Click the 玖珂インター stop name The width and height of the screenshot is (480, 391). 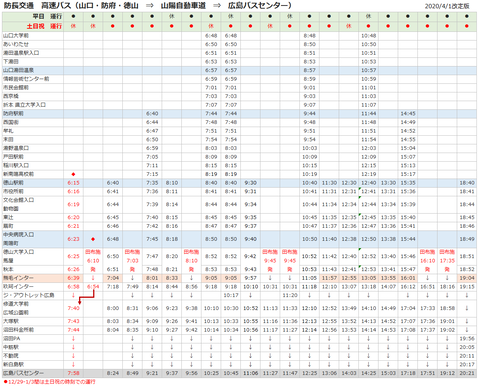pos(18,287)
